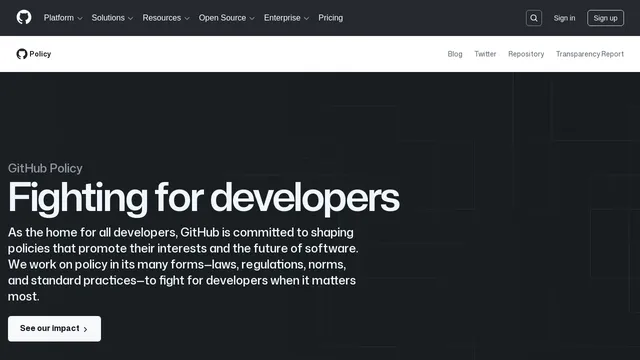
Task: Expand the Solutions menu chevron
Action: (131, 18)
